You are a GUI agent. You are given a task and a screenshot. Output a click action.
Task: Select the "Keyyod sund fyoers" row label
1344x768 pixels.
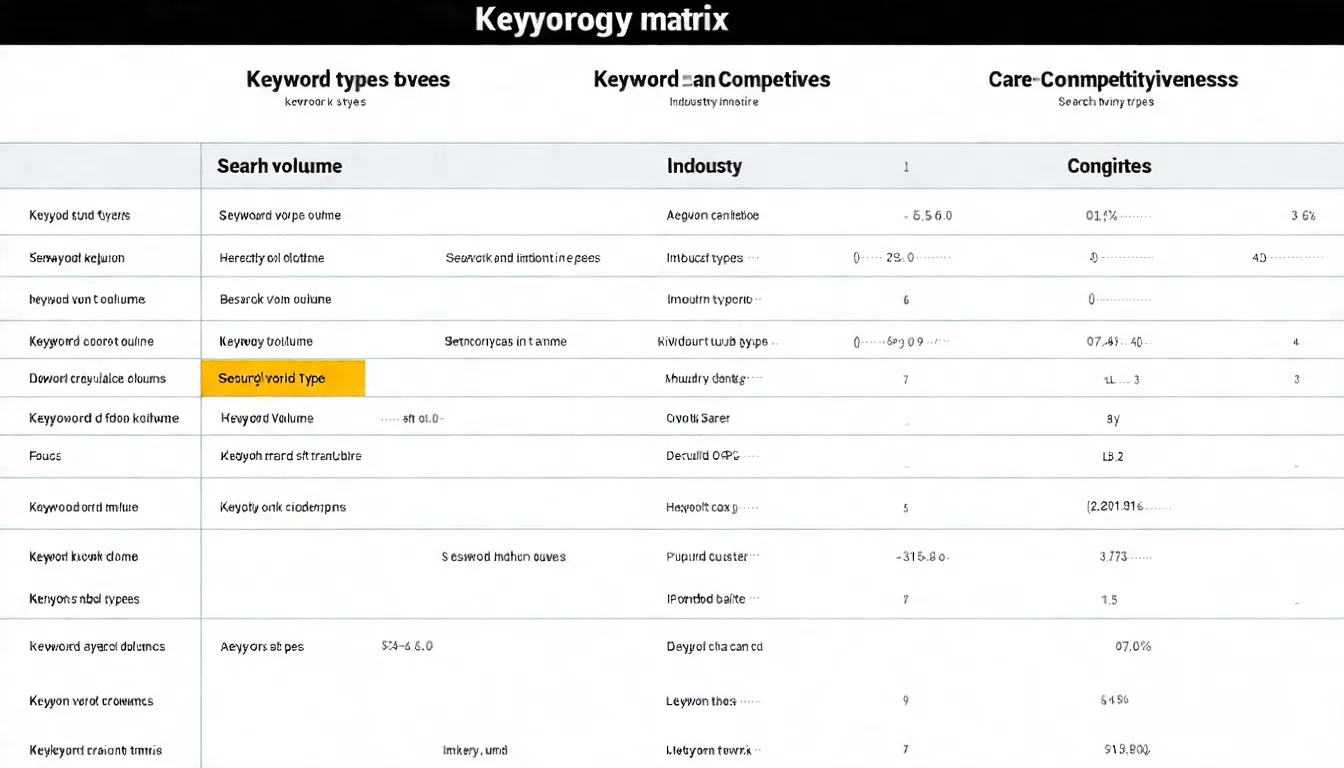(x=80, y=215)
